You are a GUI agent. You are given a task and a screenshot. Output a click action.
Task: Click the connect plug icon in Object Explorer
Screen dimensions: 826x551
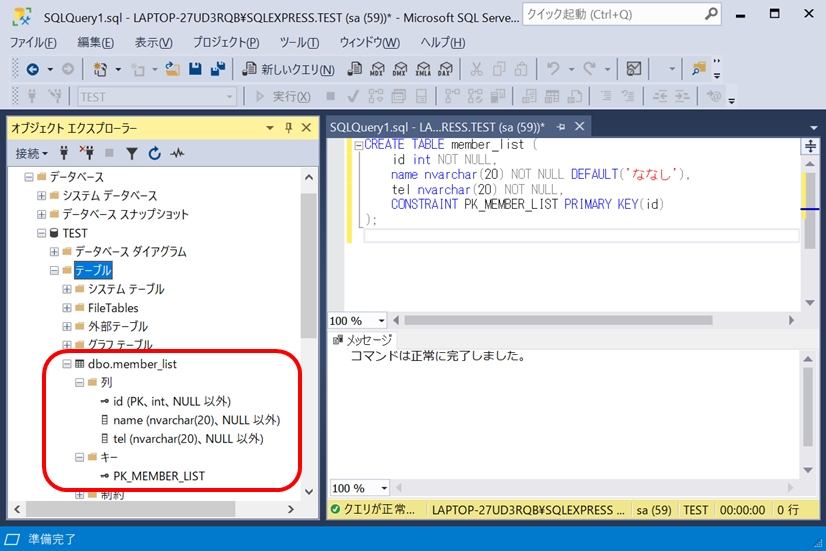64,153
